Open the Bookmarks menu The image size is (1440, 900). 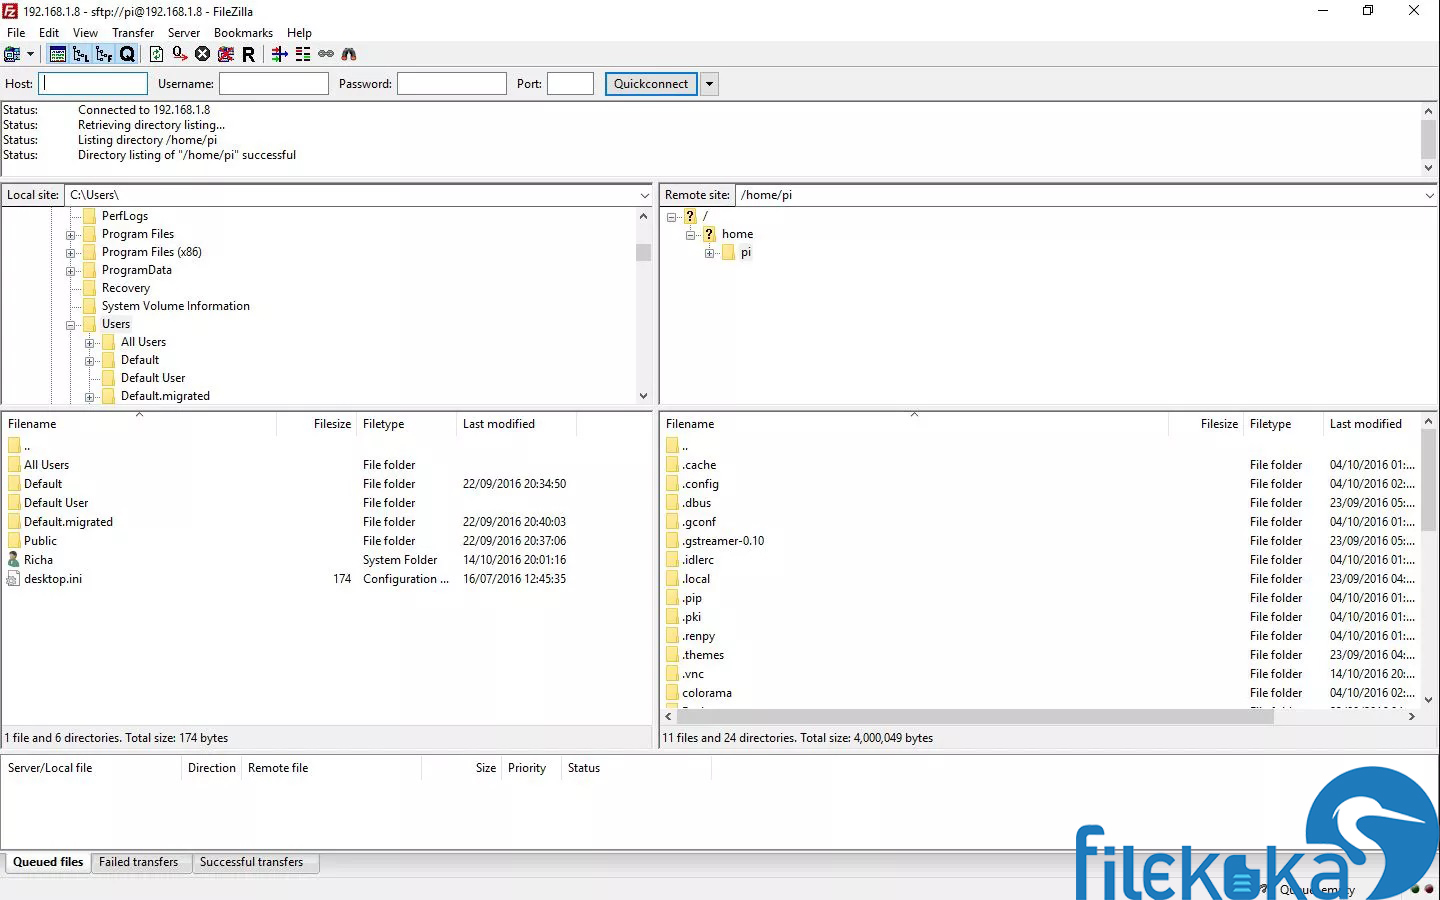coord(243,33)
